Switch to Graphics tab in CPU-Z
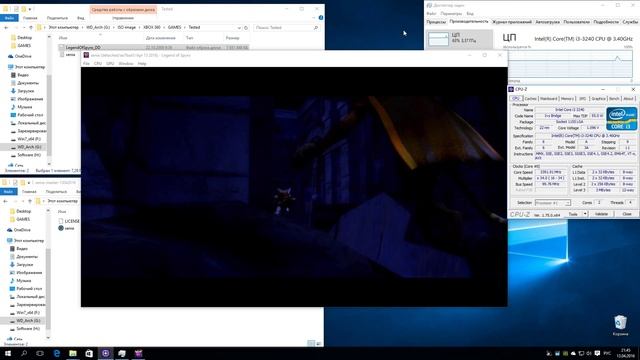The height and width of the screenshot is (360, 640). [x=598, y=99]
